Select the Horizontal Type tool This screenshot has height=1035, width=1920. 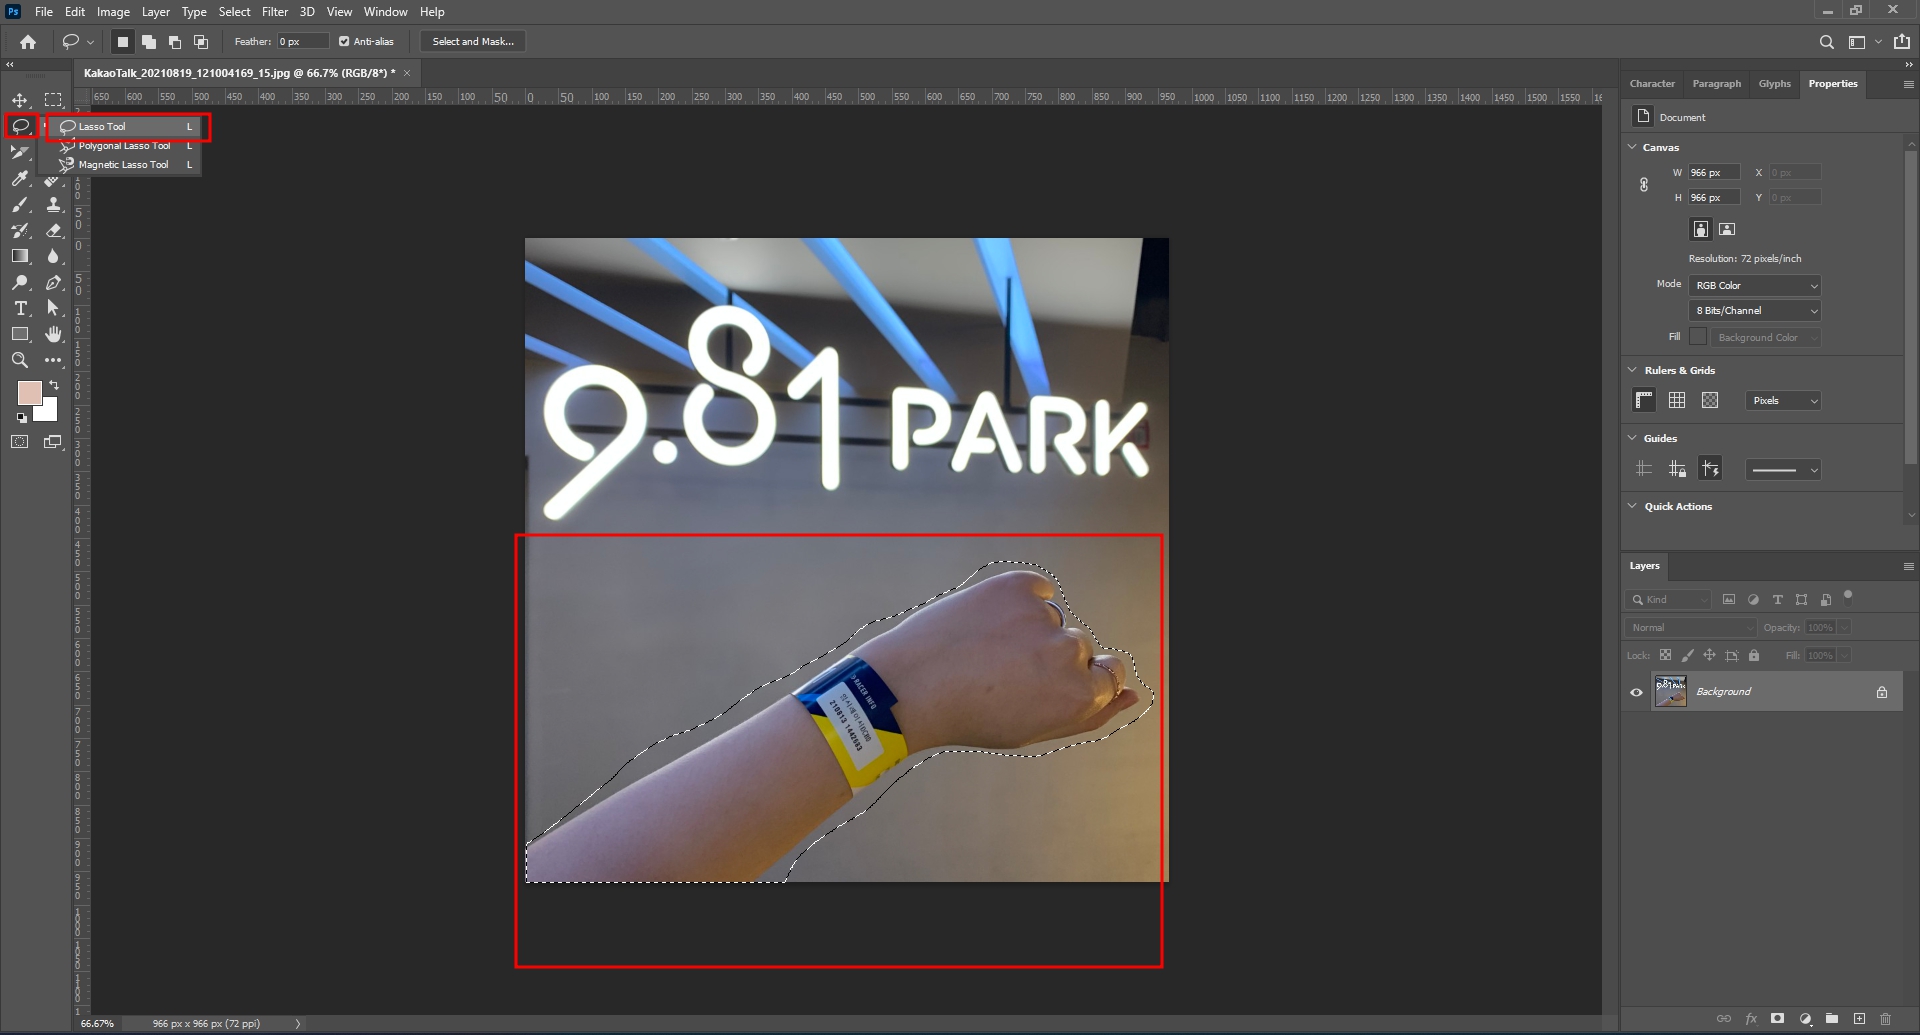(x=20, y=308)
